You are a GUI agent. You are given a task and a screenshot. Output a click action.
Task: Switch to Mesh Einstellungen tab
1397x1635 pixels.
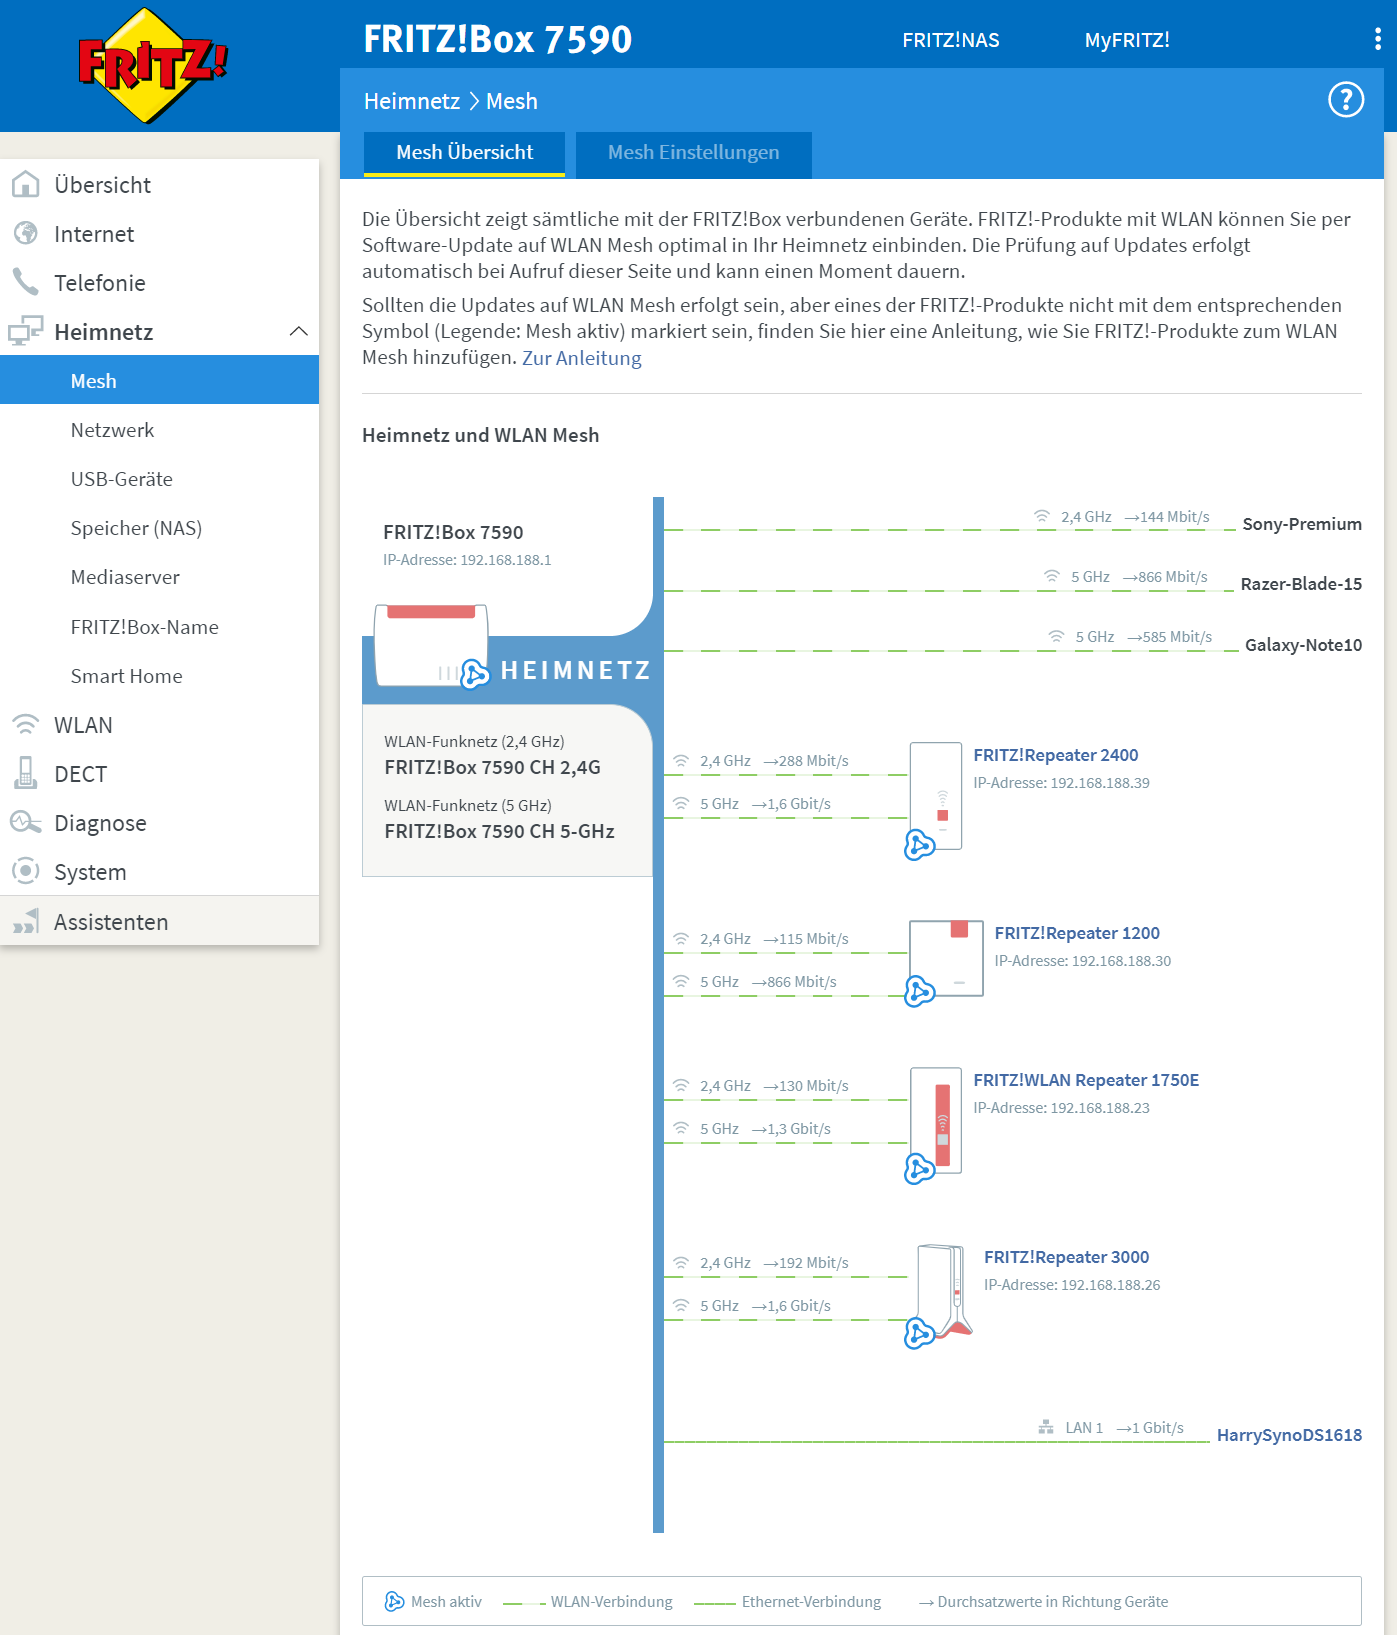coord(693,153)
